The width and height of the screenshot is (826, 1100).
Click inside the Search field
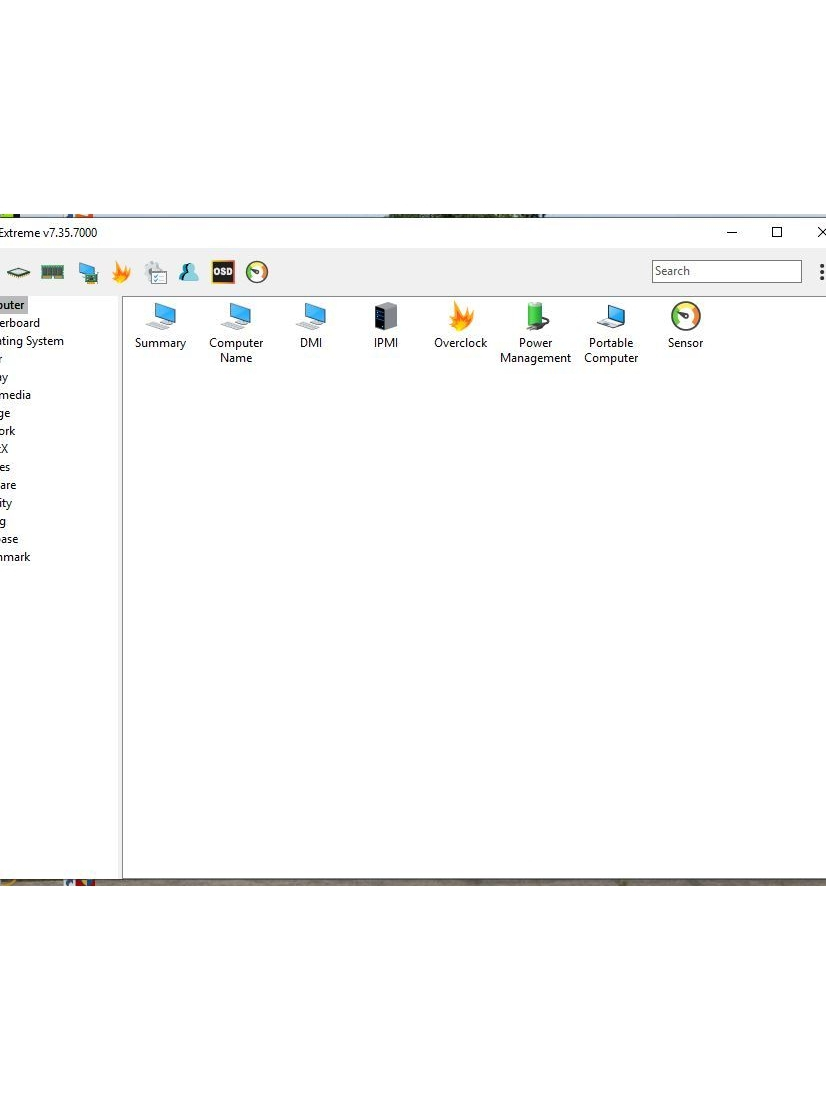(x=726, y=271)
